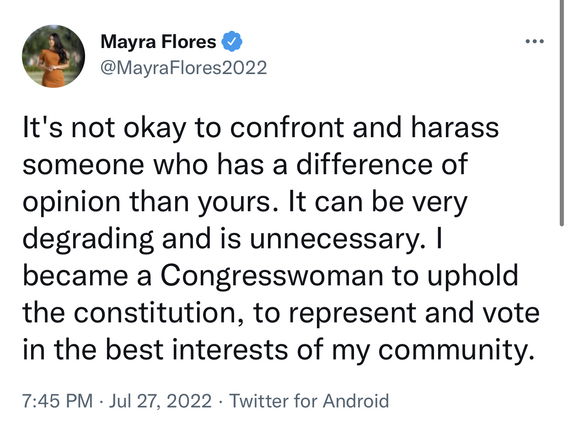Image resolution: width=568 pixels, height=428 pixels.
Task: Open the @MayraFlores2022 handle link
Action: (x=184, y=68)
